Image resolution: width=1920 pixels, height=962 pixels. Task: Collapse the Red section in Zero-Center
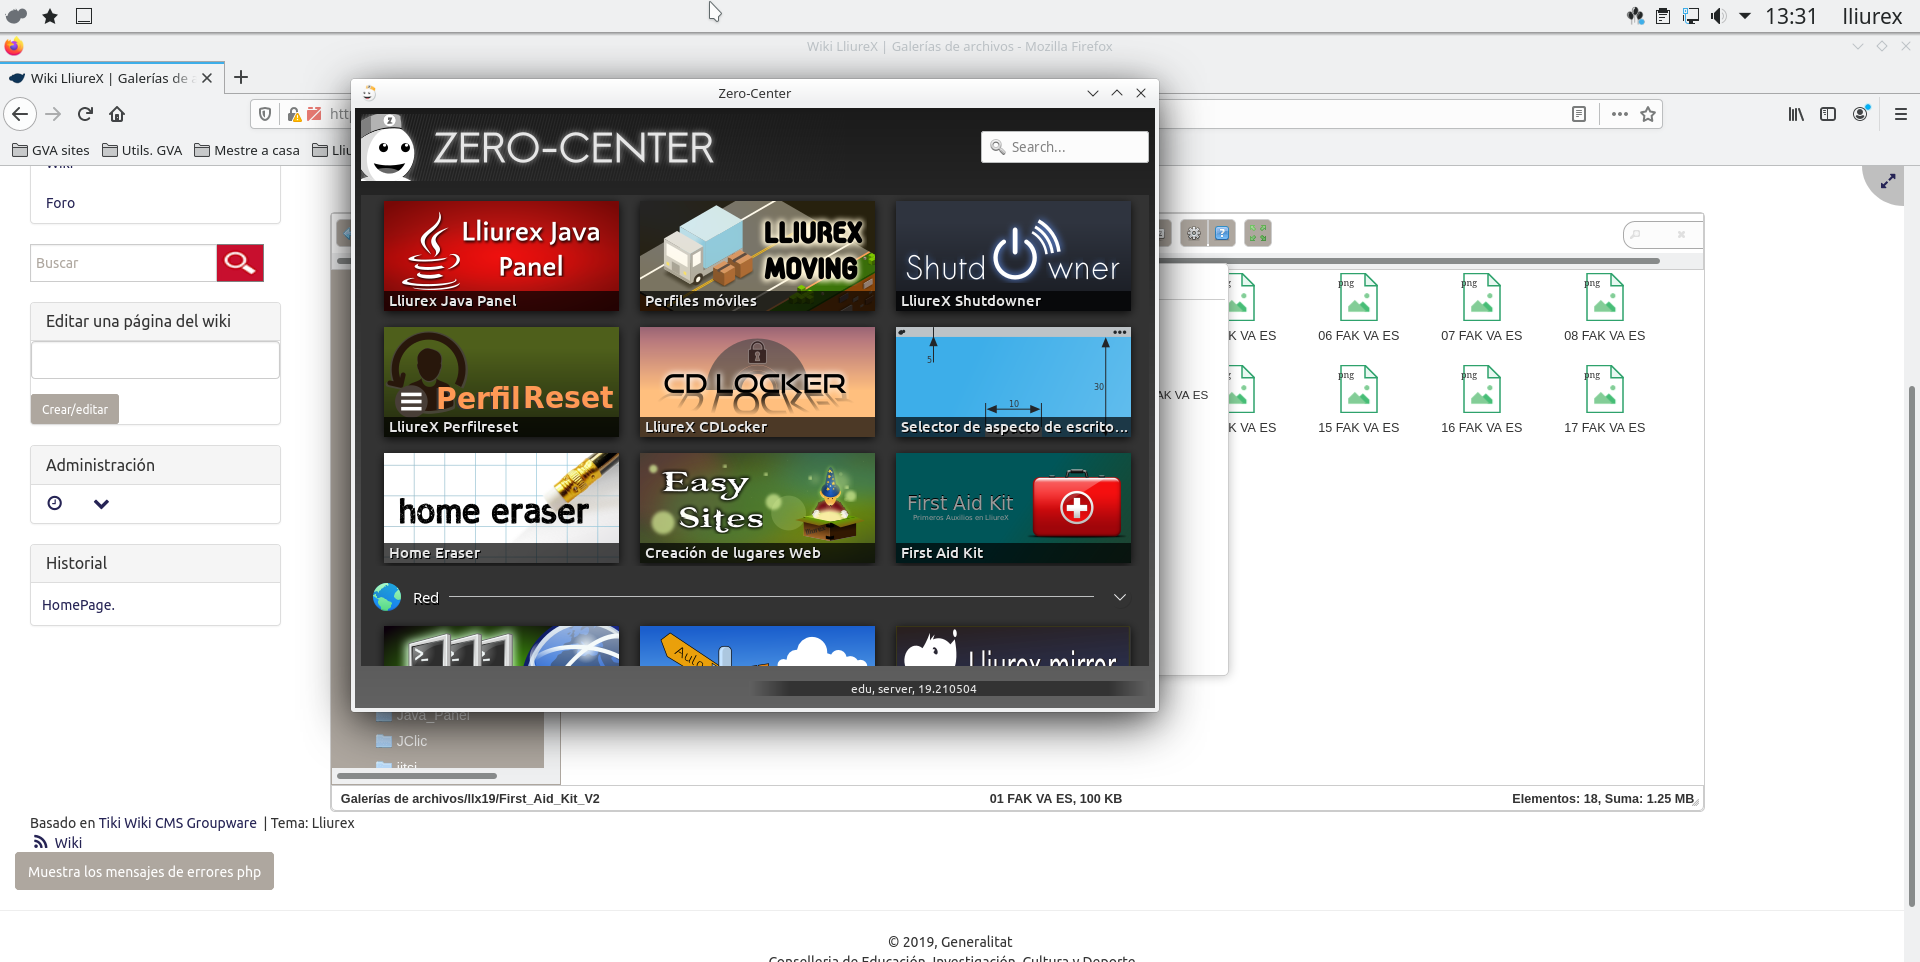(1120, 597)
